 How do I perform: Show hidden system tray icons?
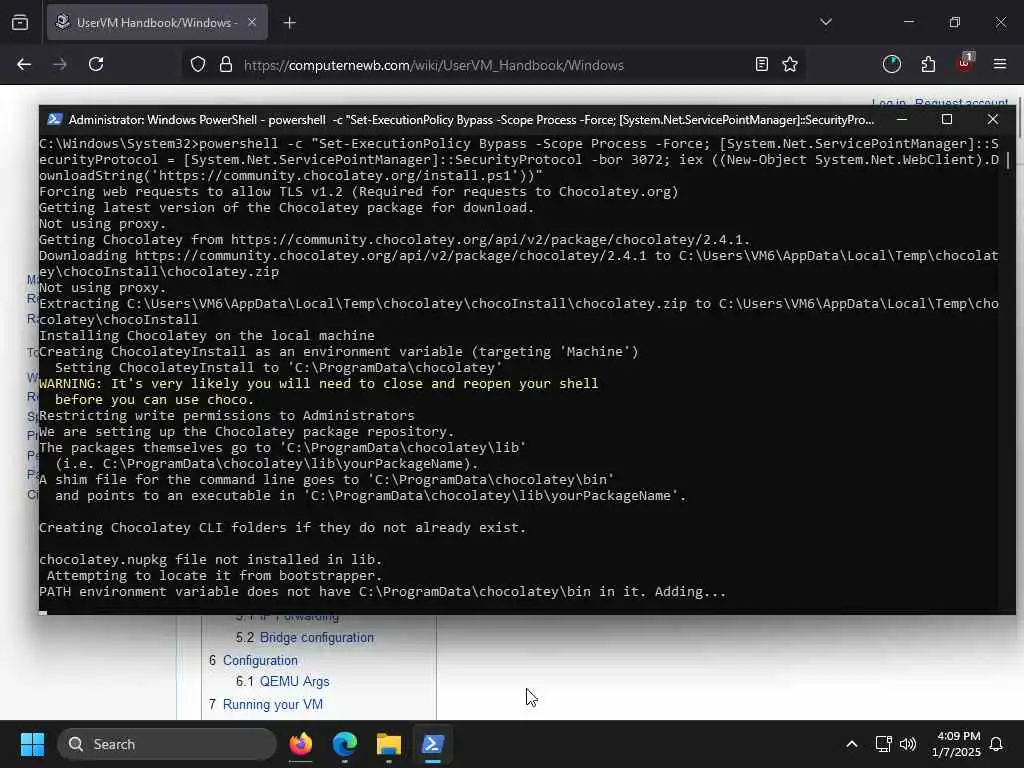pos(852,744)
